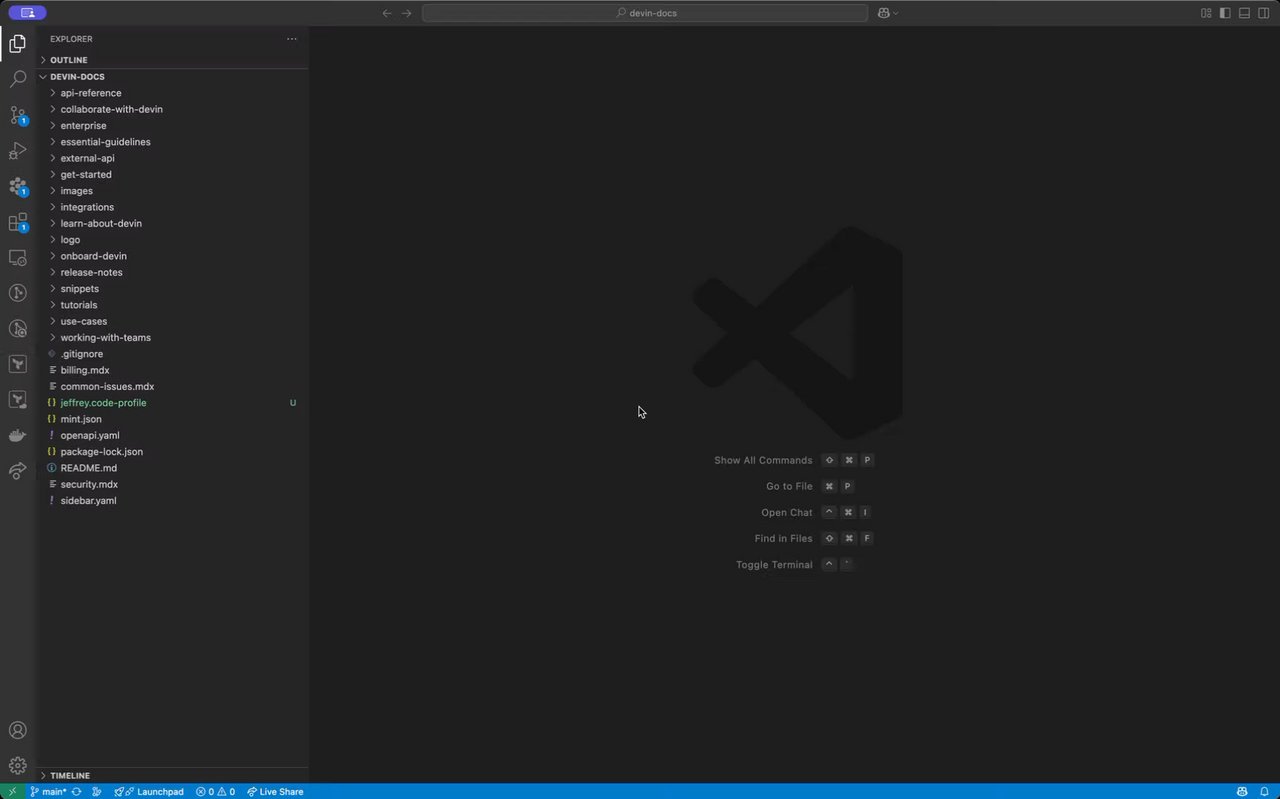Click the Copilot status icon in status bar
The image size is (1280, 799).
[1243, 791]
